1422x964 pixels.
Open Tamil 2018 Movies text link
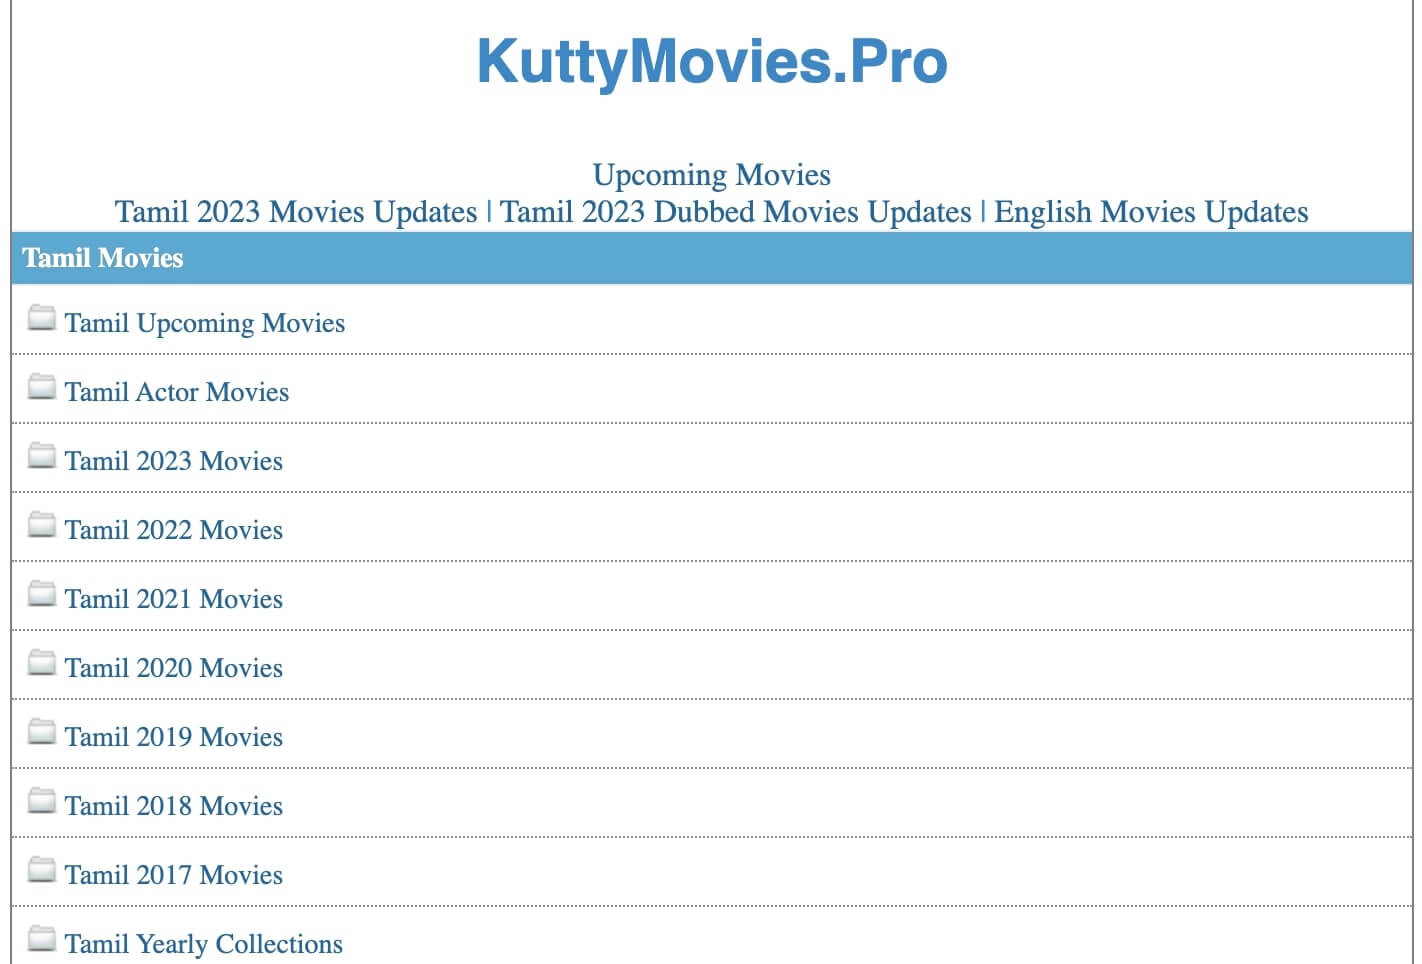[x=174, y=806]
